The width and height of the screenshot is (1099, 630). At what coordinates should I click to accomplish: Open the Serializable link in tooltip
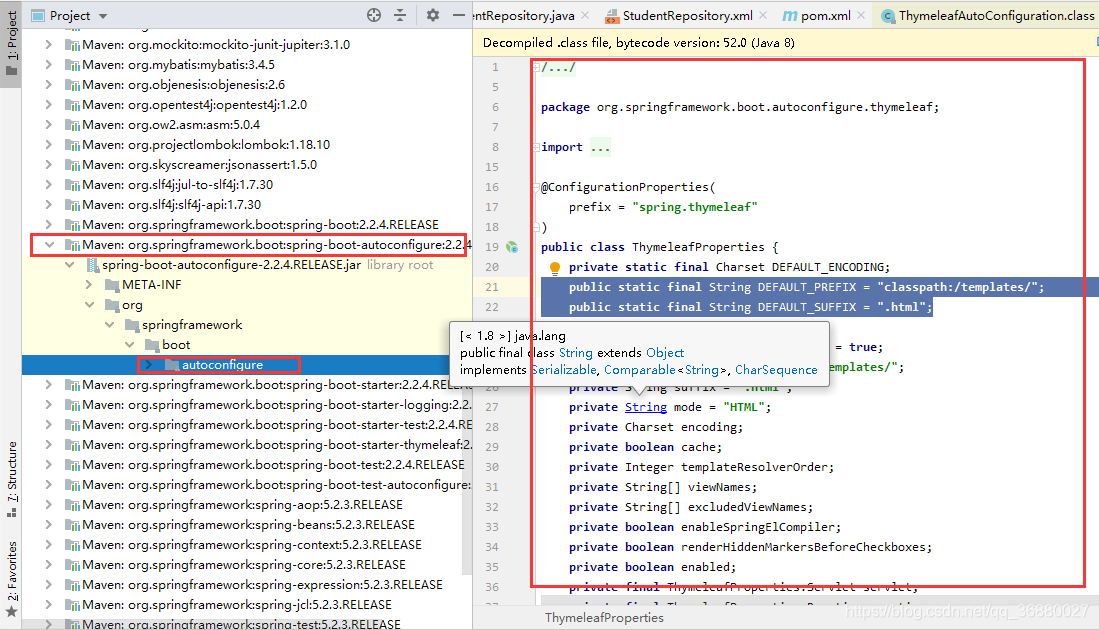pos(564,369)
